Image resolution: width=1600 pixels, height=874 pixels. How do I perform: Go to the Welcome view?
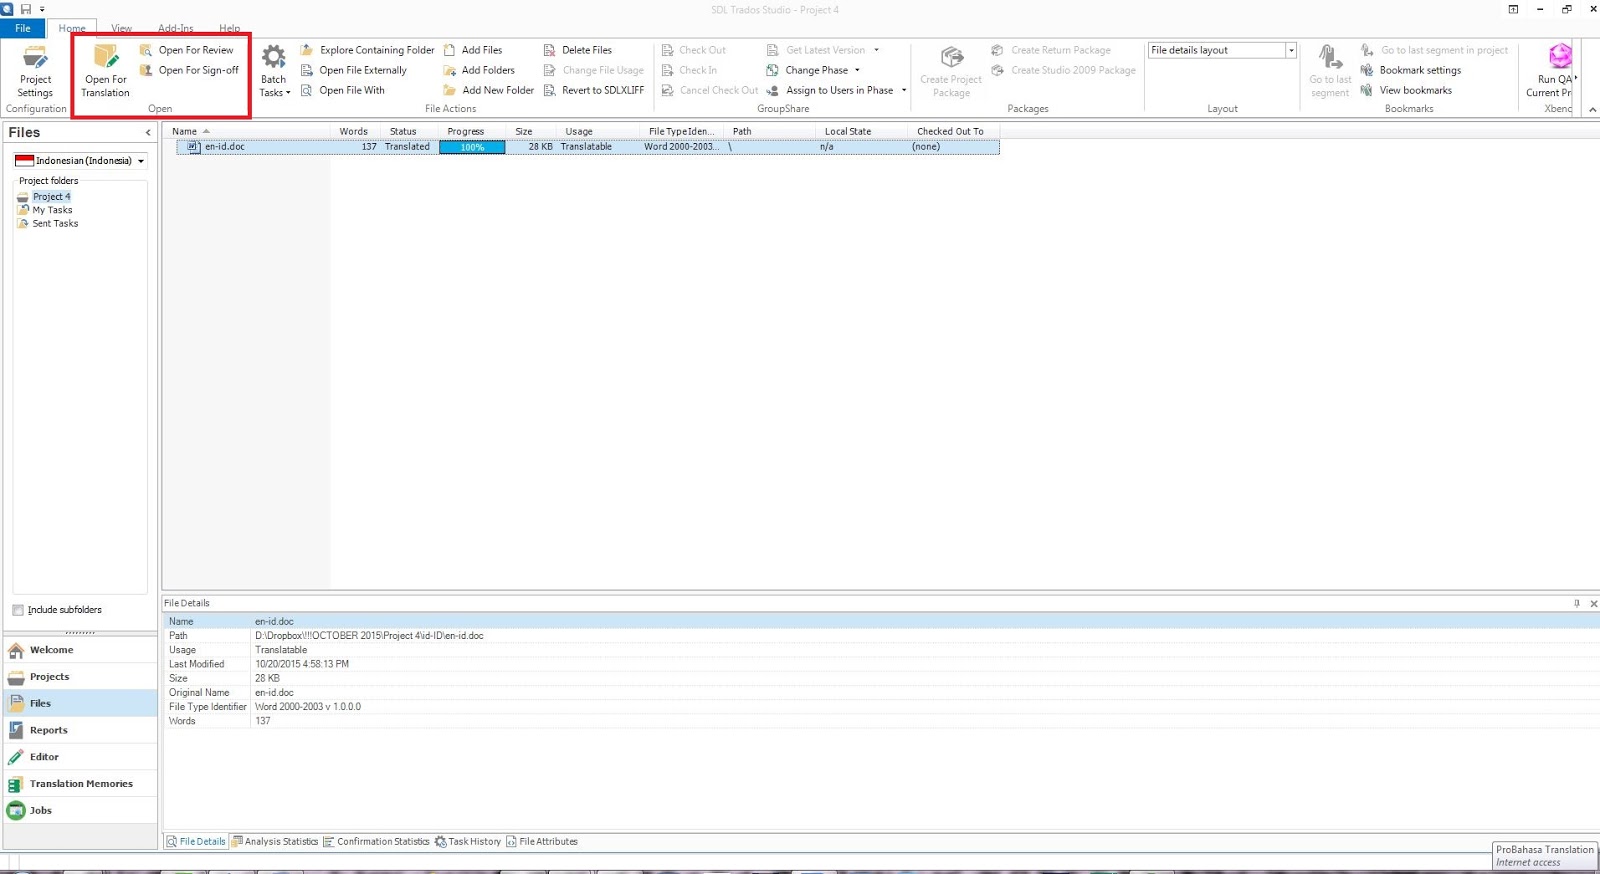[x=80, y=650]
